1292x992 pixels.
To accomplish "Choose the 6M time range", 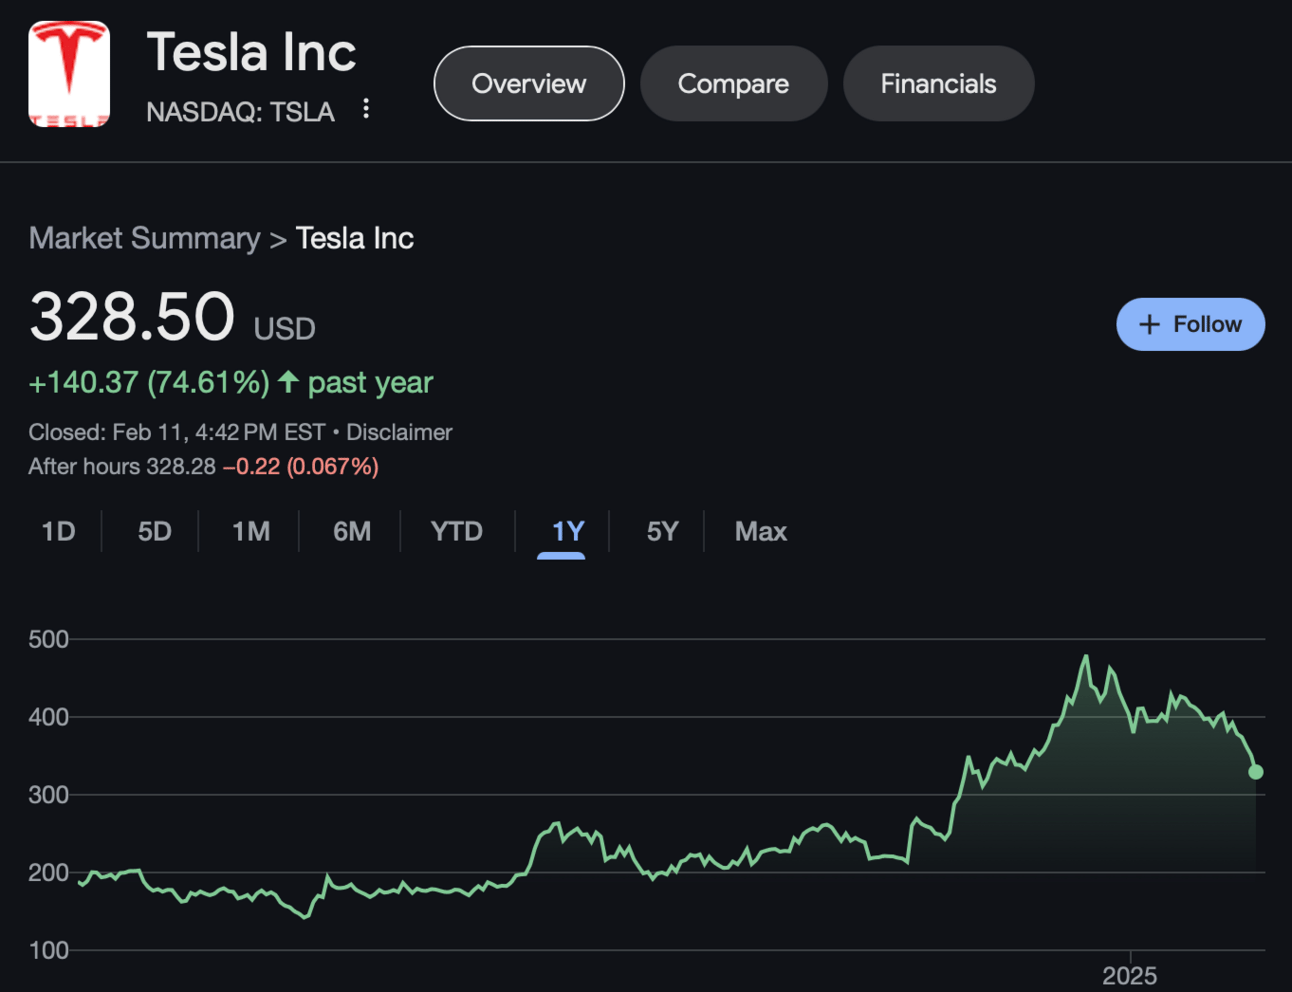I will pos(352,531).
